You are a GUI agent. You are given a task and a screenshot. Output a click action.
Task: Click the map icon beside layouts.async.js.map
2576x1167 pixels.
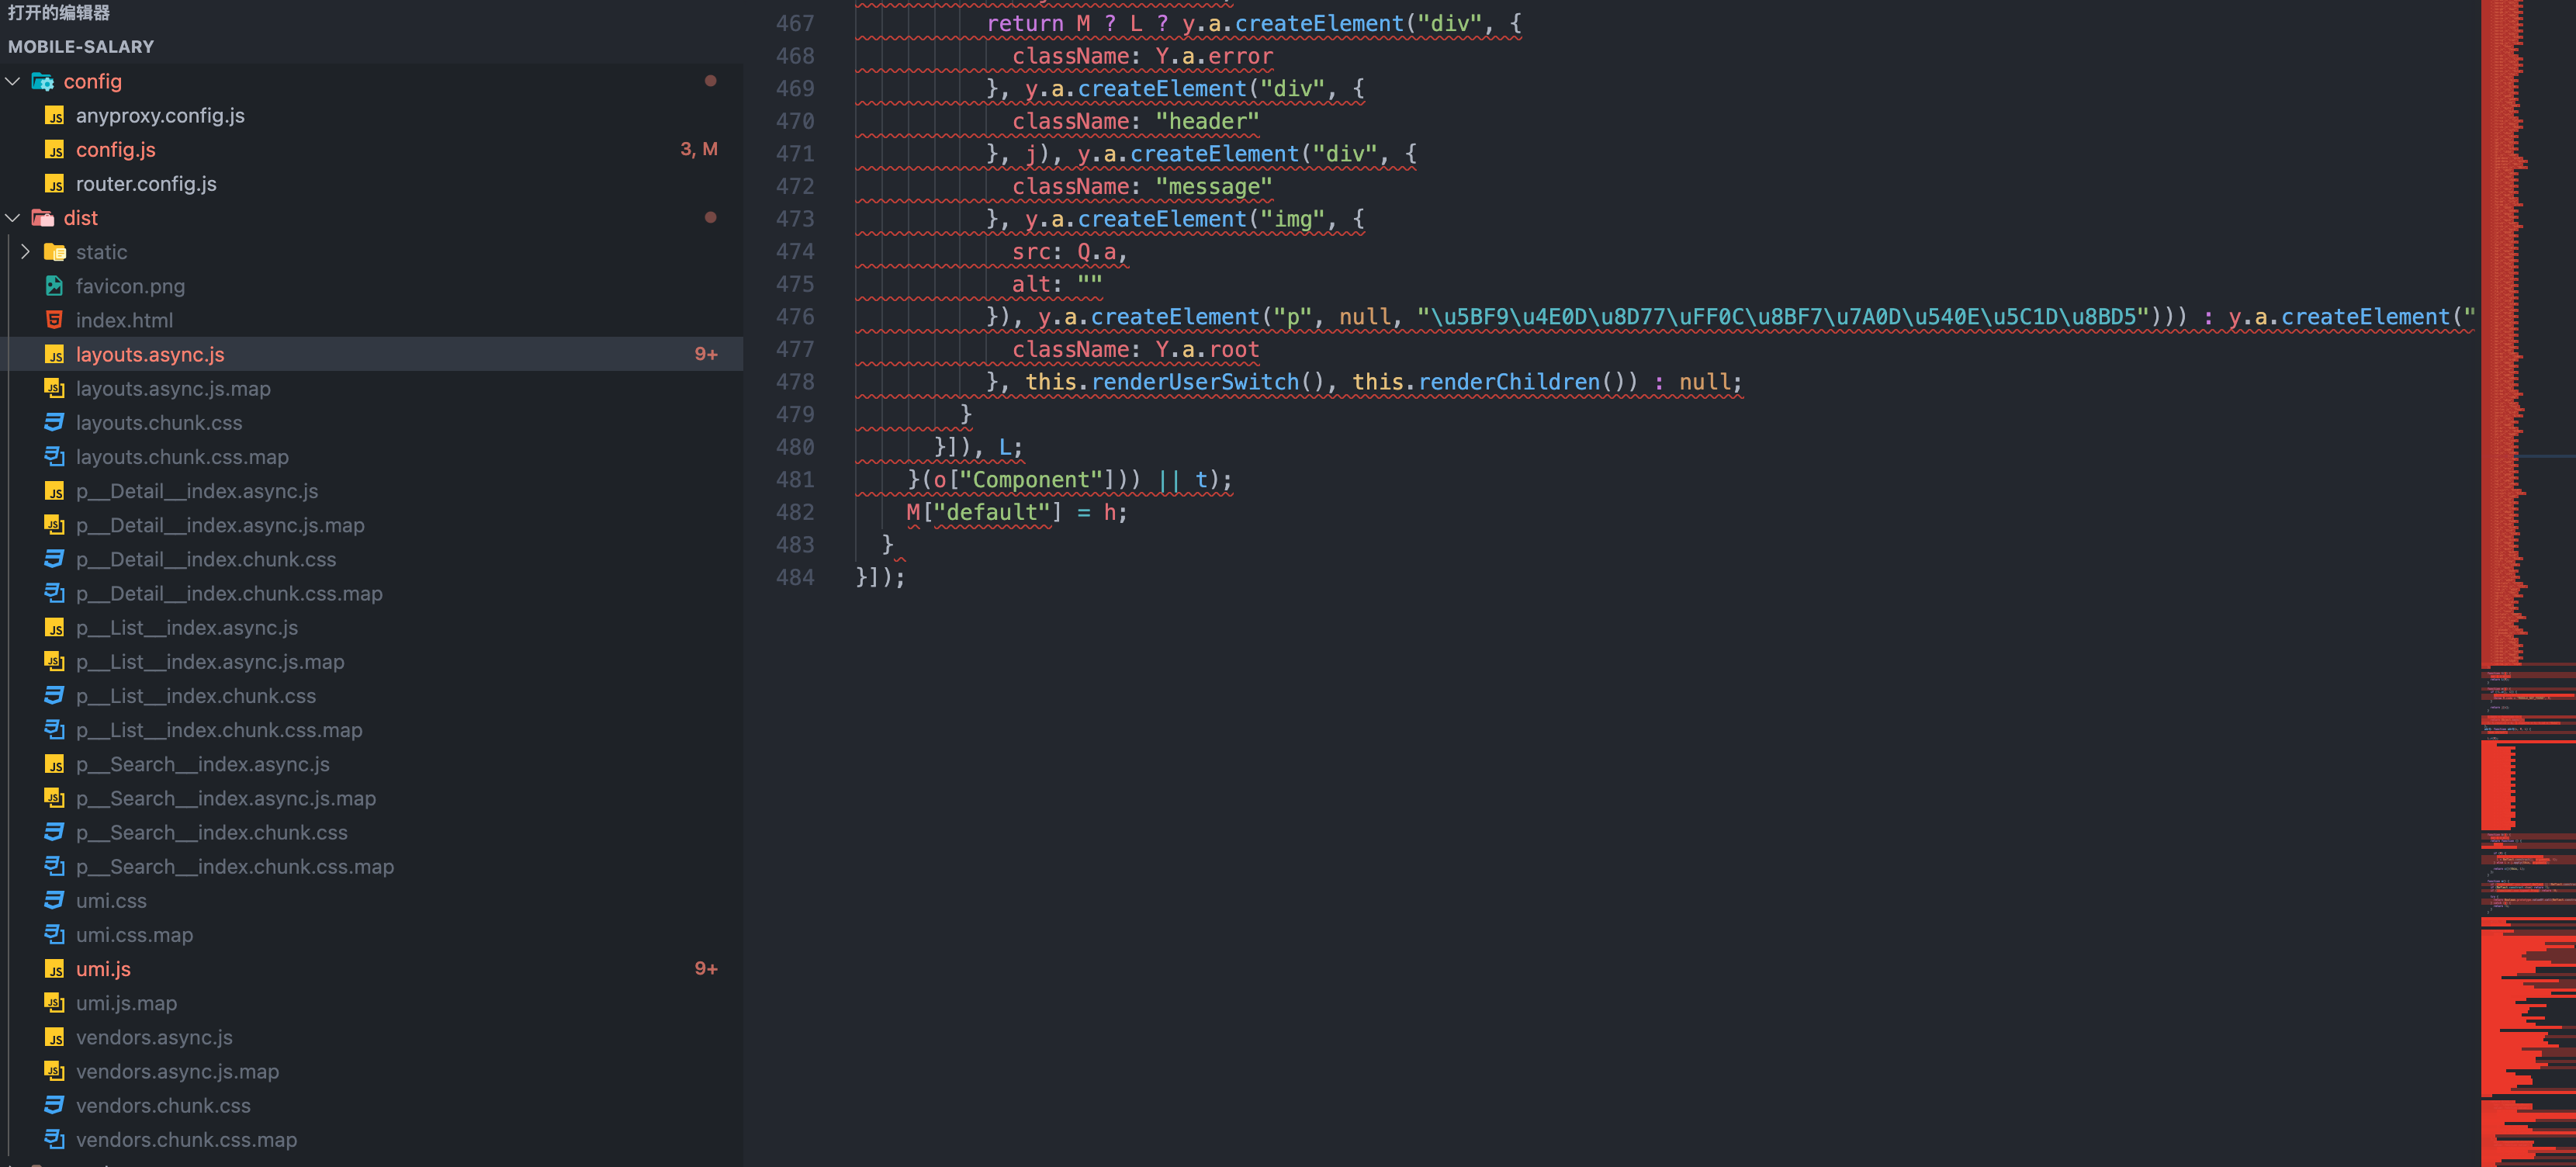point(55,388)
